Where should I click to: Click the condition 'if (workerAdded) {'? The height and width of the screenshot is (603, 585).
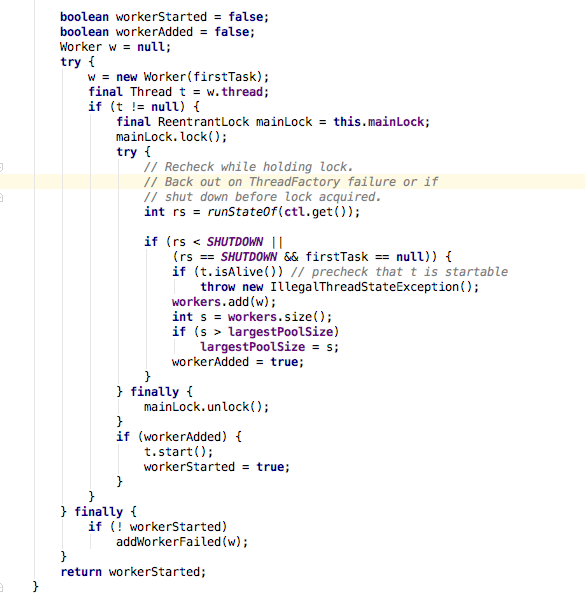[x=179, y=437]
